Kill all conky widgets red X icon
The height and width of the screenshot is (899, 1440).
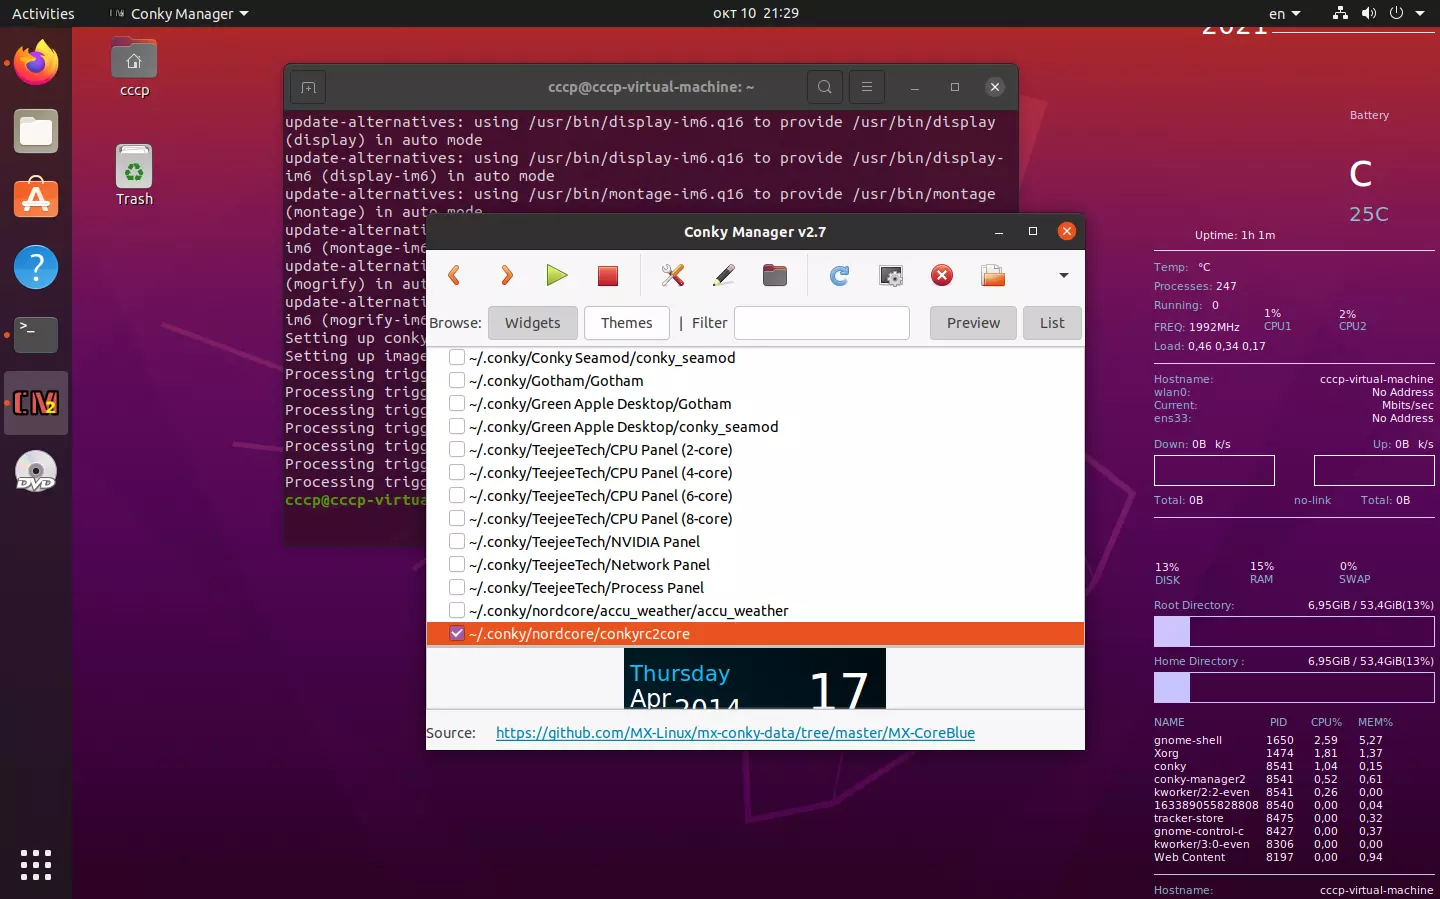[x=942, y=276]
